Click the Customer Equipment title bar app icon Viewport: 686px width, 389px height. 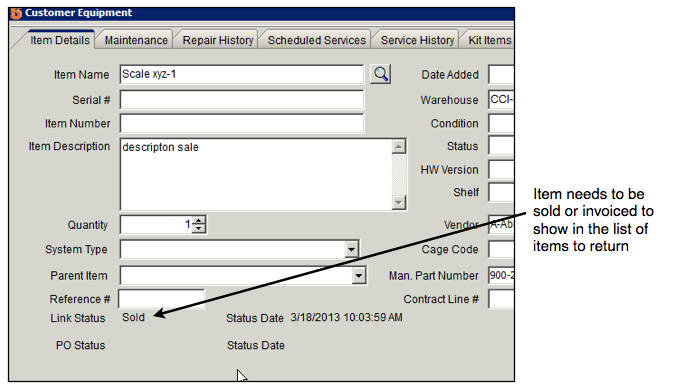click(16, 13)
